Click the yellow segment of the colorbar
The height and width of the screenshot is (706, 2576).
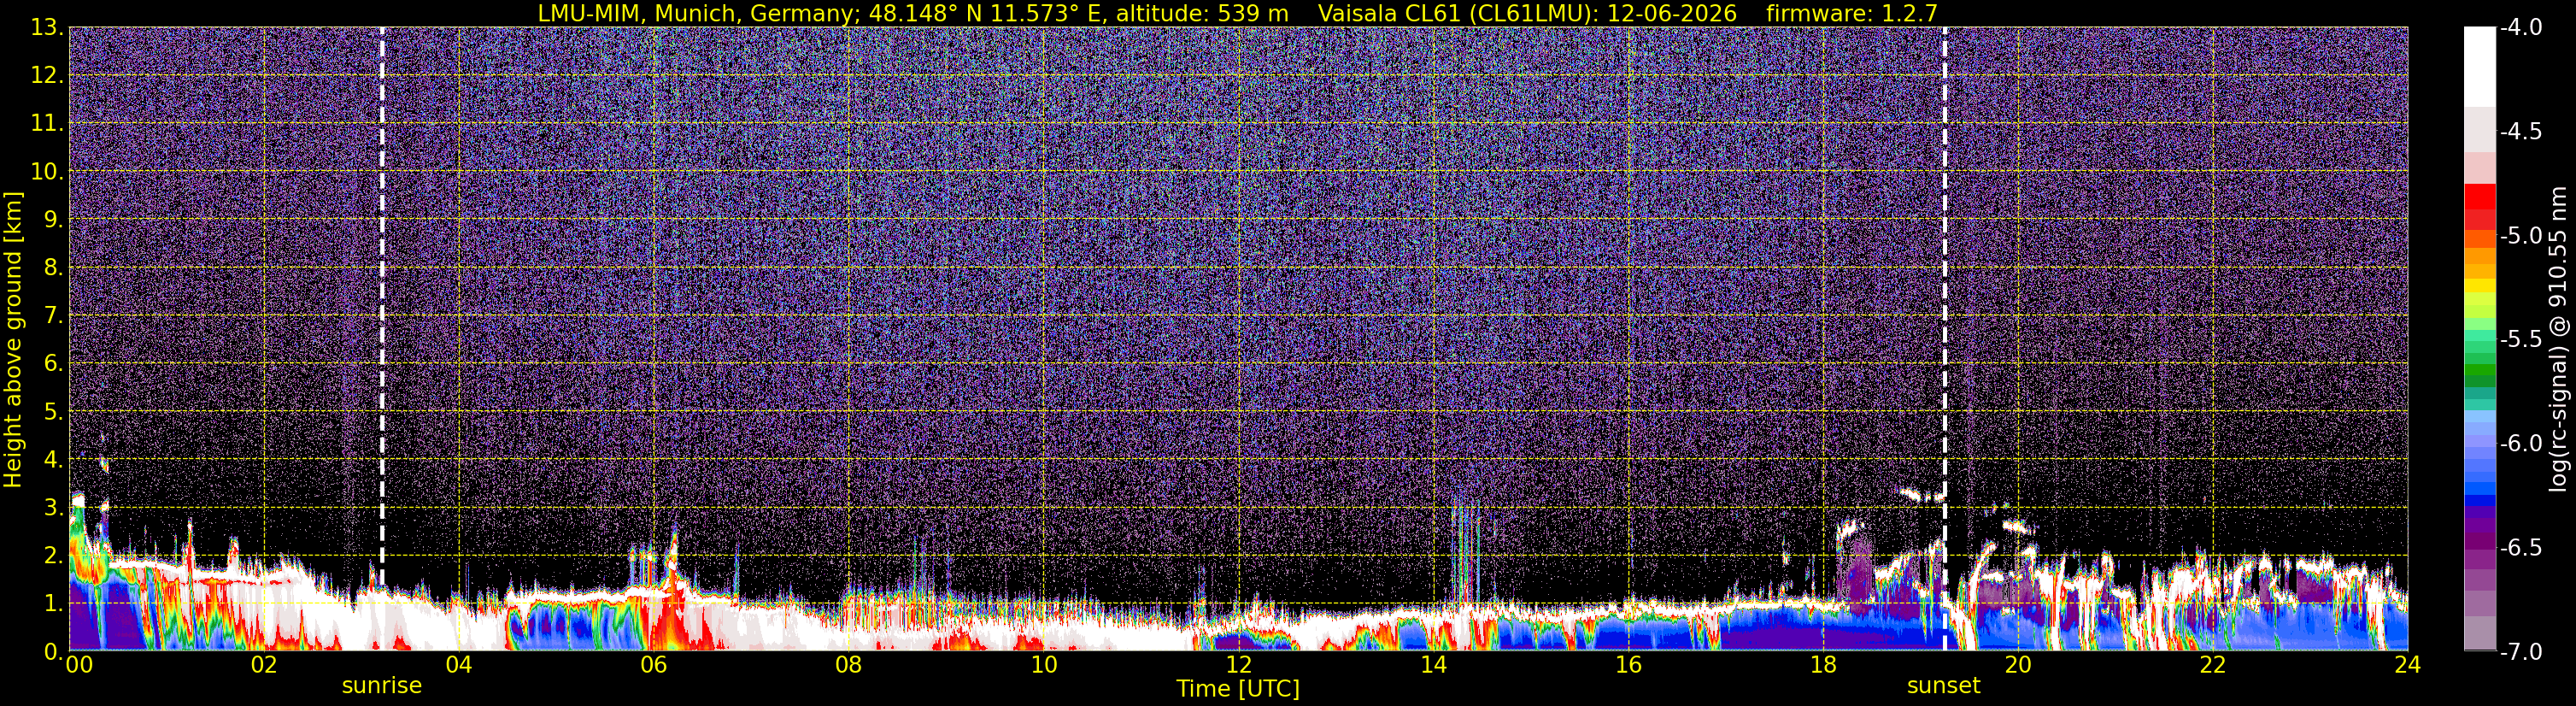[x=2479, y=285]
